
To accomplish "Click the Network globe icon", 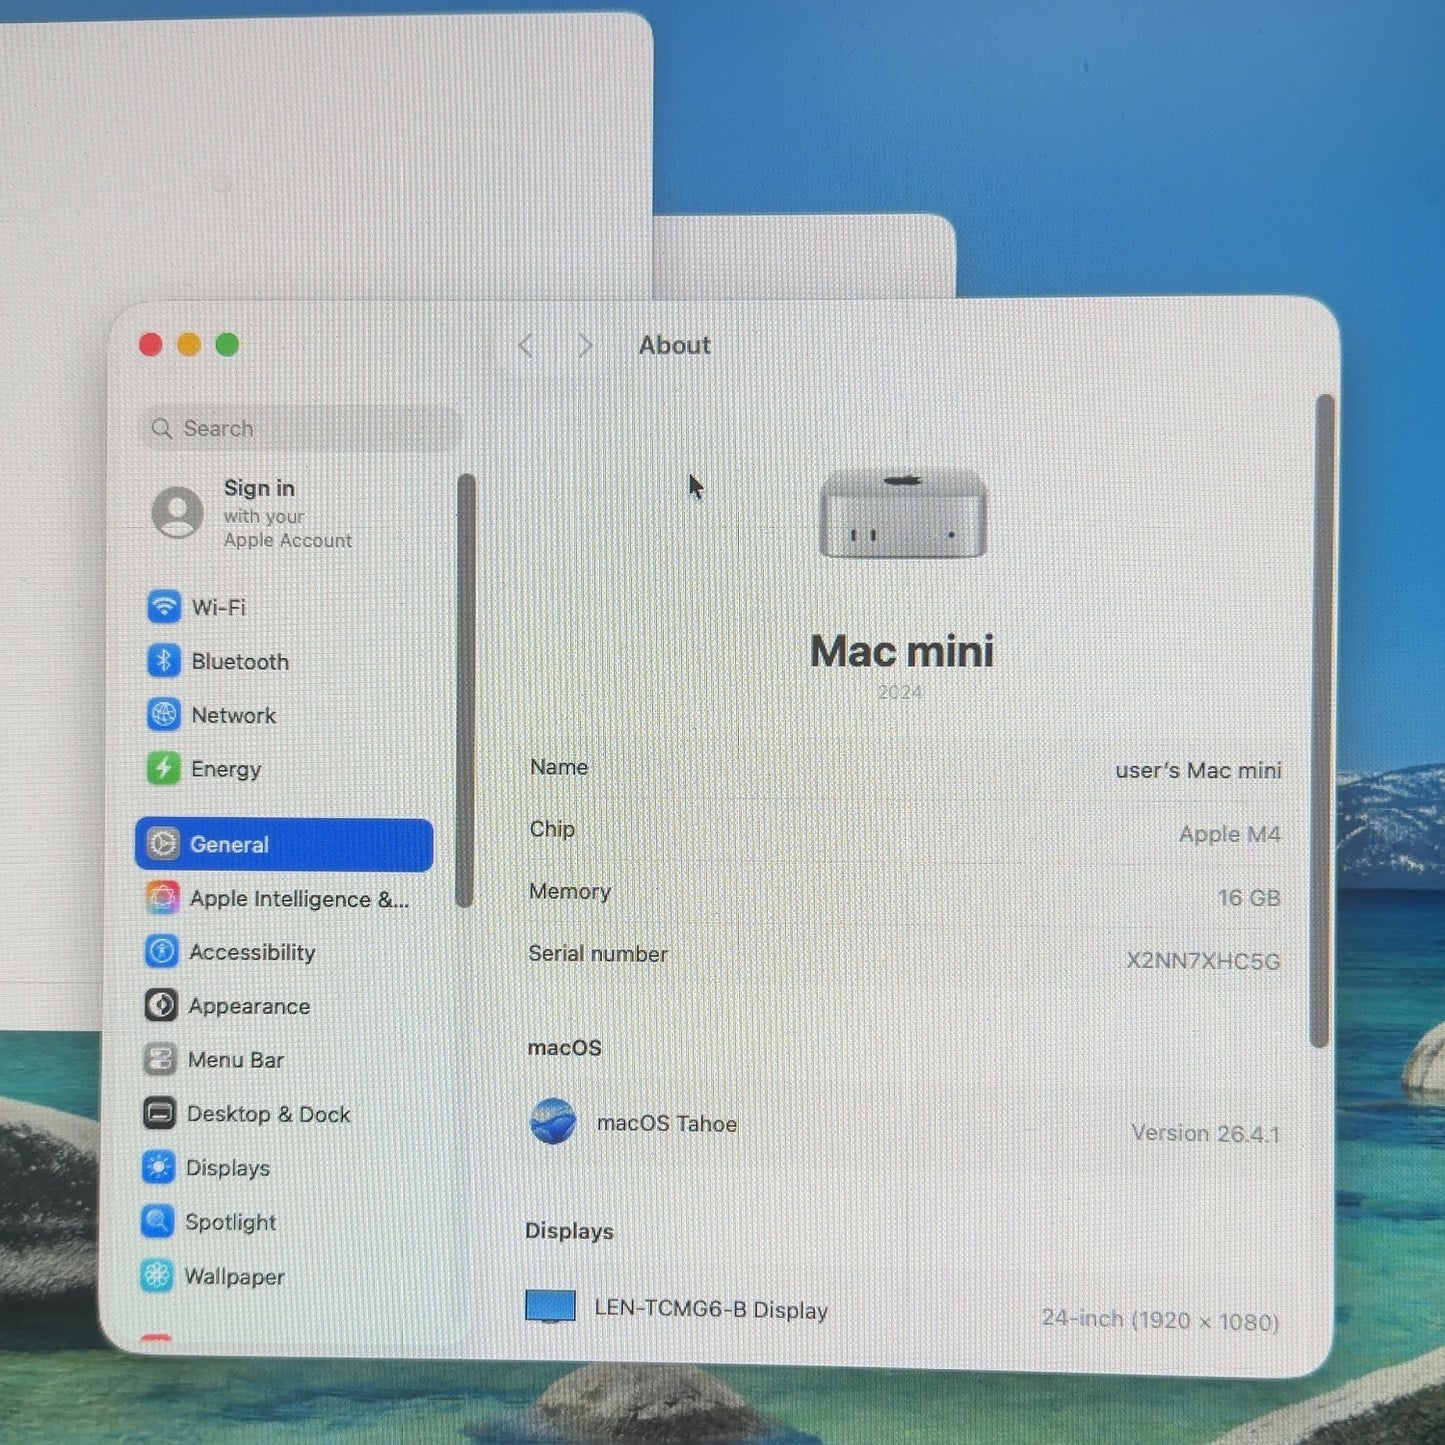I will (164, 714).
